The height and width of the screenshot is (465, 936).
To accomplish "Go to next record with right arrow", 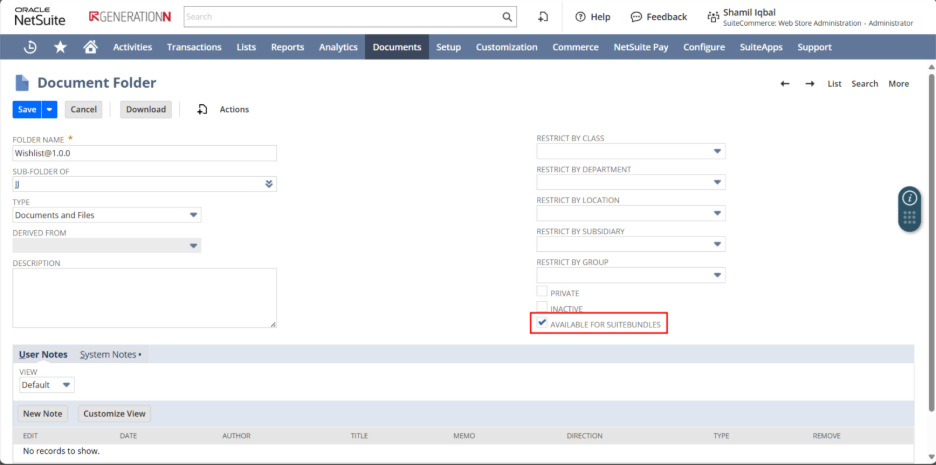I will click(x=809, y=84).
